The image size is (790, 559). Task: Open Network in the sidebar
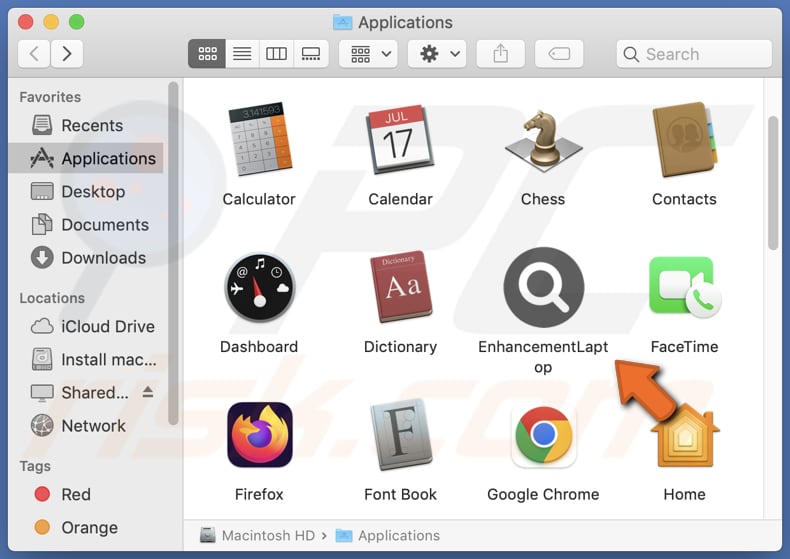pyautogui.click(x=86, y=426)
